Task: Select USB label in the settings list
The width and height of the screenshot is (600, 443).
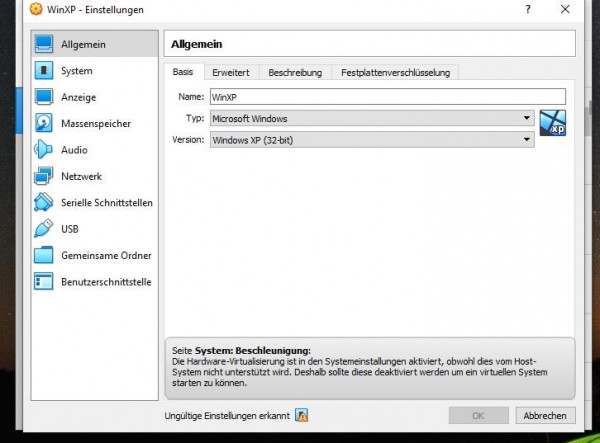Action: coord(70,229)
